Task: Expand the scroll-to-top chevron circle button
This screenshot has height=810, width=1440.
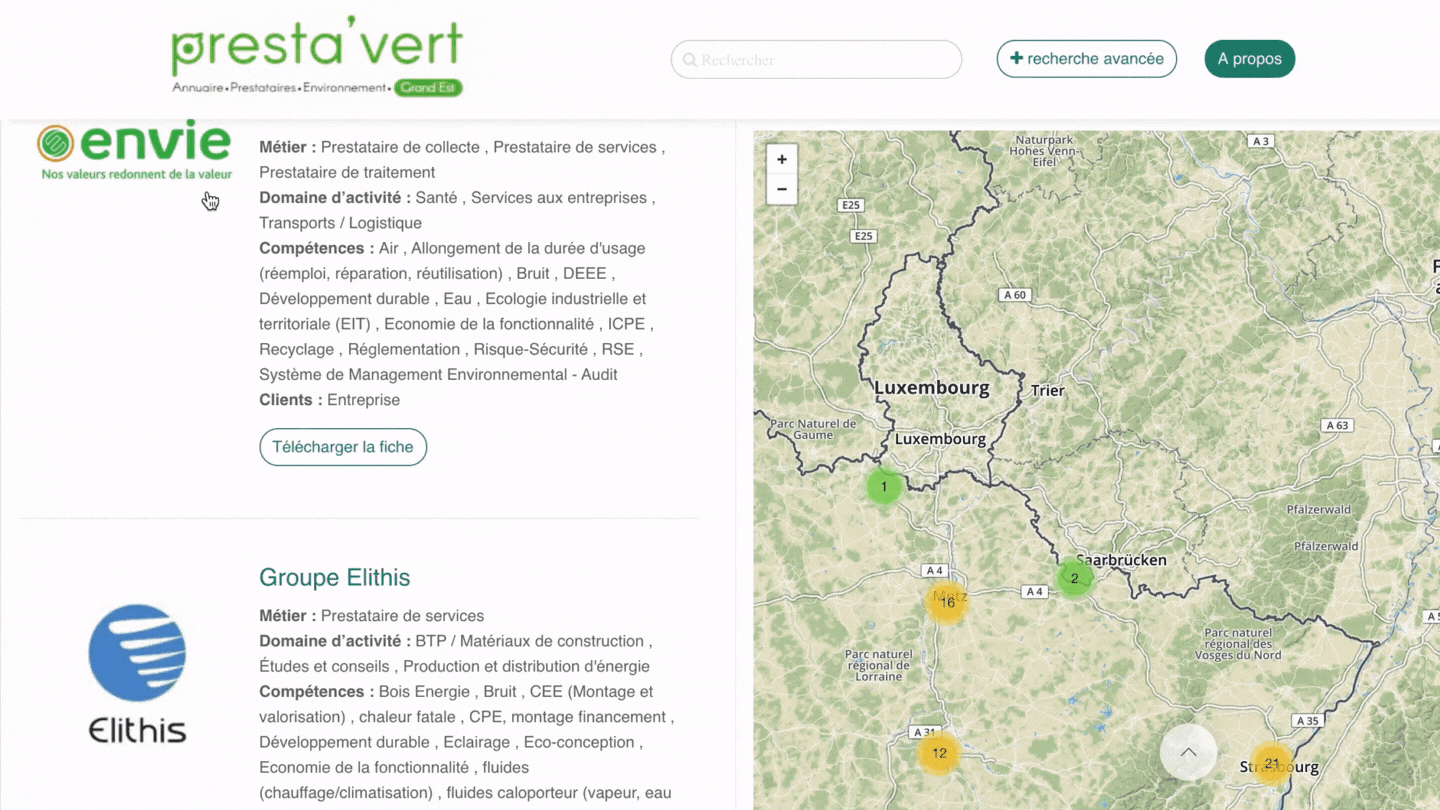Action: (1188, 753)
